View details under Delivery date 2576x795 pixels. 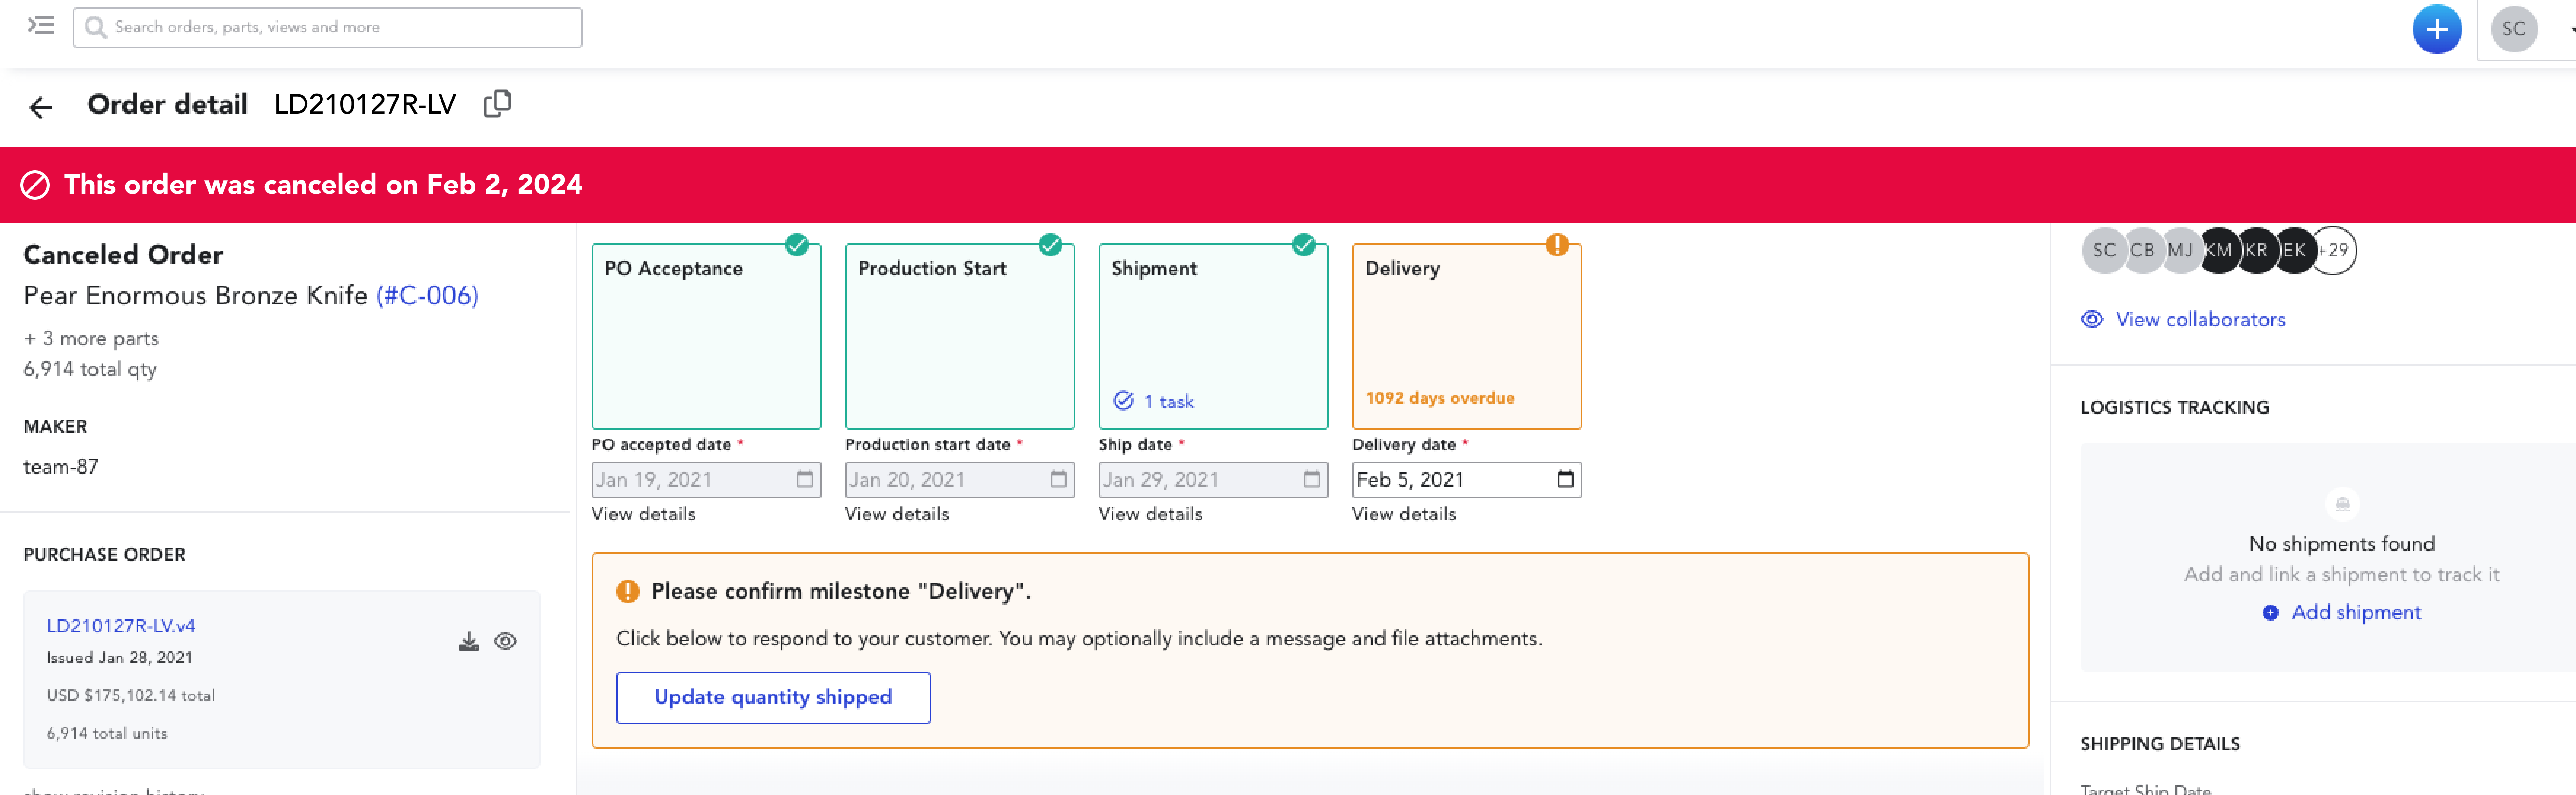pos(1404,514)
